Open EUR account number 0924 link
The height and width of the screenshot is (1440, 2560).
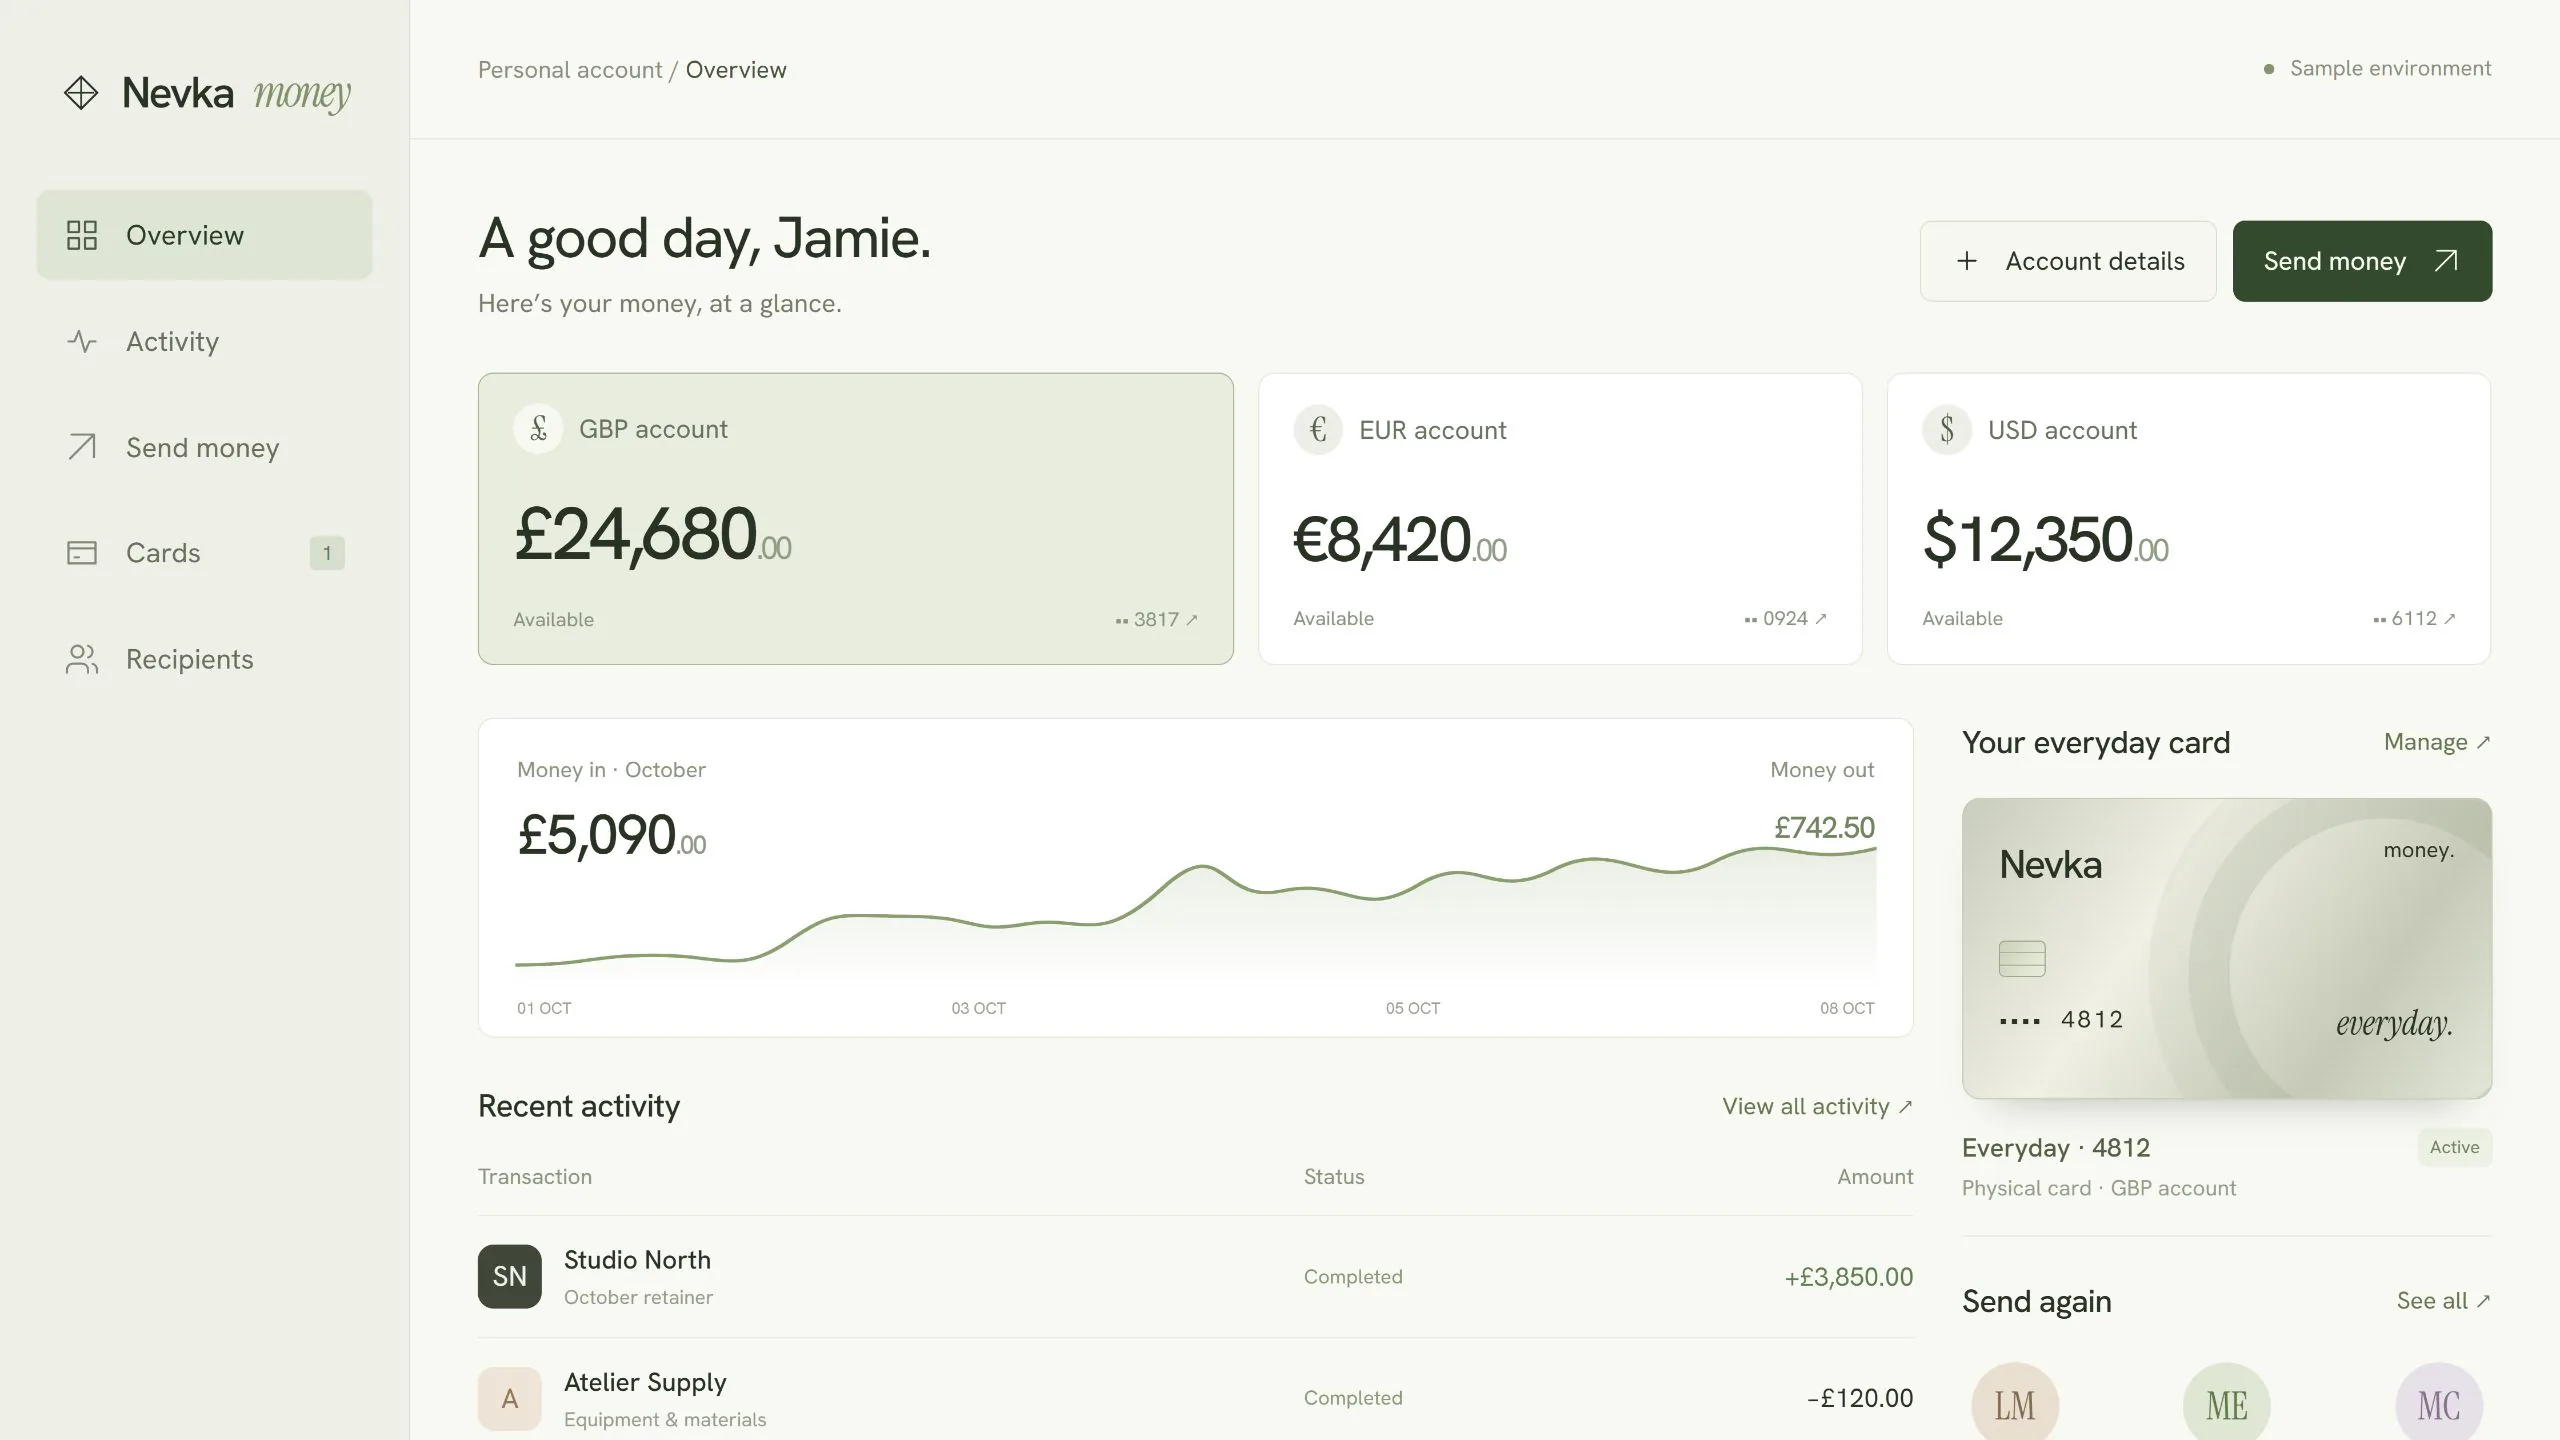point(1786,618)
